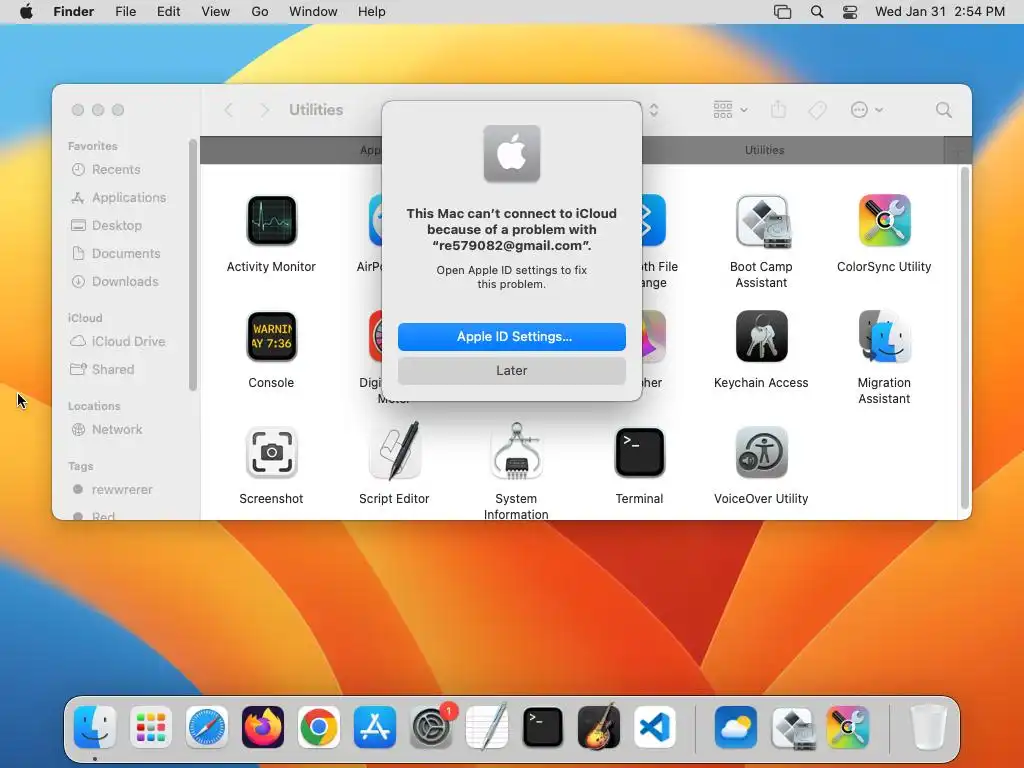Open App Store from the Dock
Image resolution: width=1024 pixels, height=768 pixels.
click(x=375, y=727)
